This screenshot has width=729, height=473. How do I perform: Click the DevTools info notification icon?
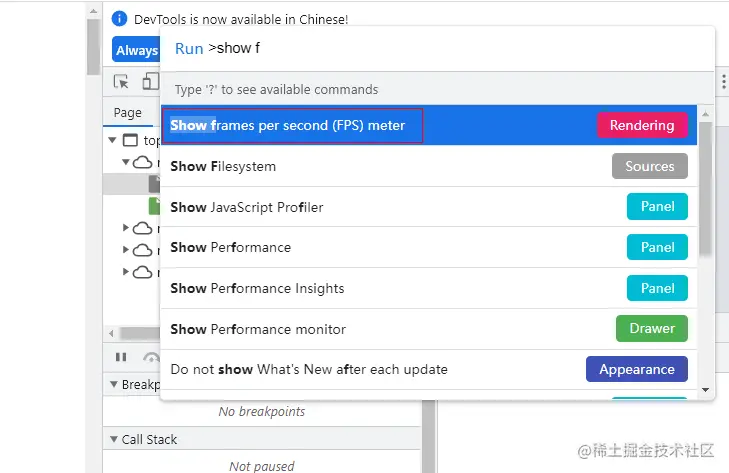(x=119, y=19)
